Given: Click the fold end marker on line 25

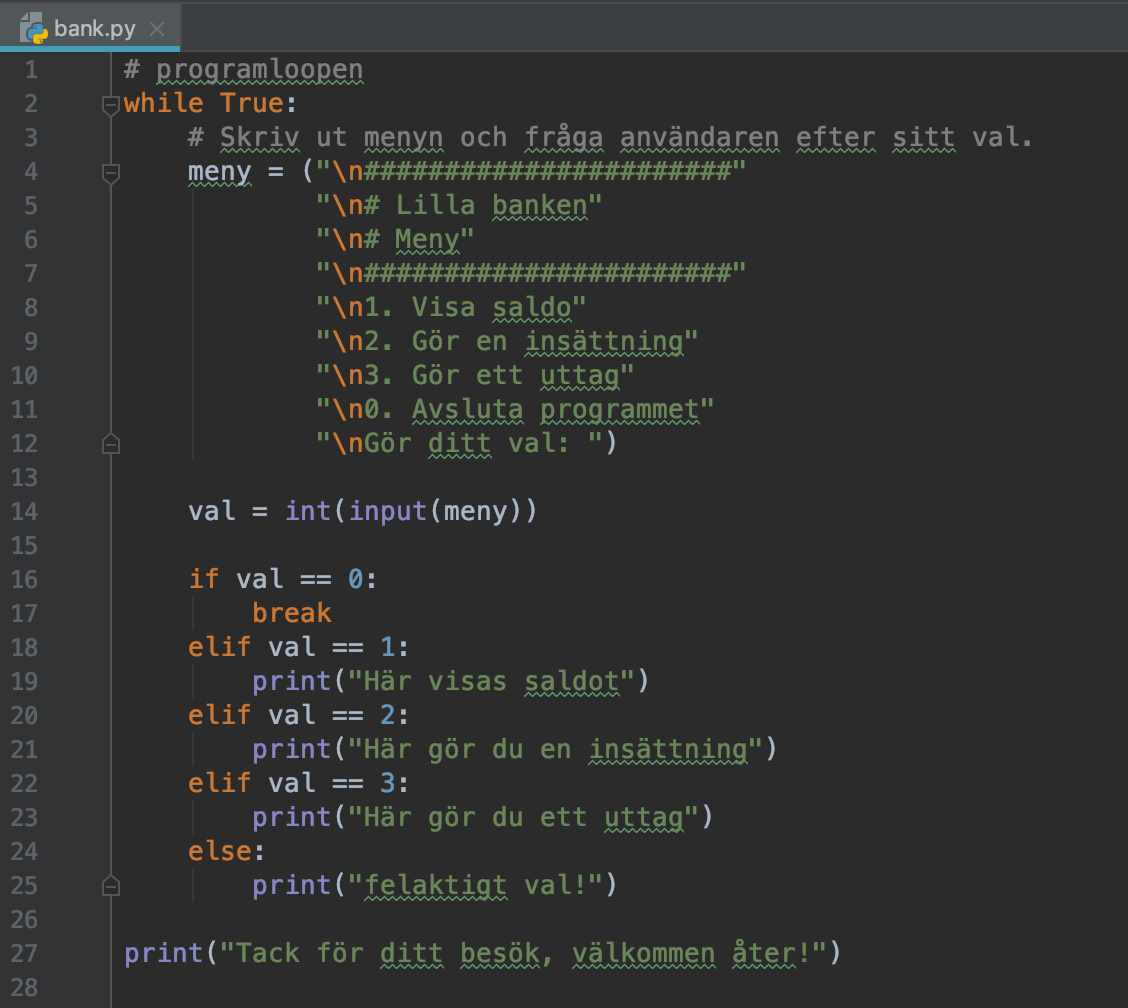Looking at the screenshot, I should click(110, 885).
